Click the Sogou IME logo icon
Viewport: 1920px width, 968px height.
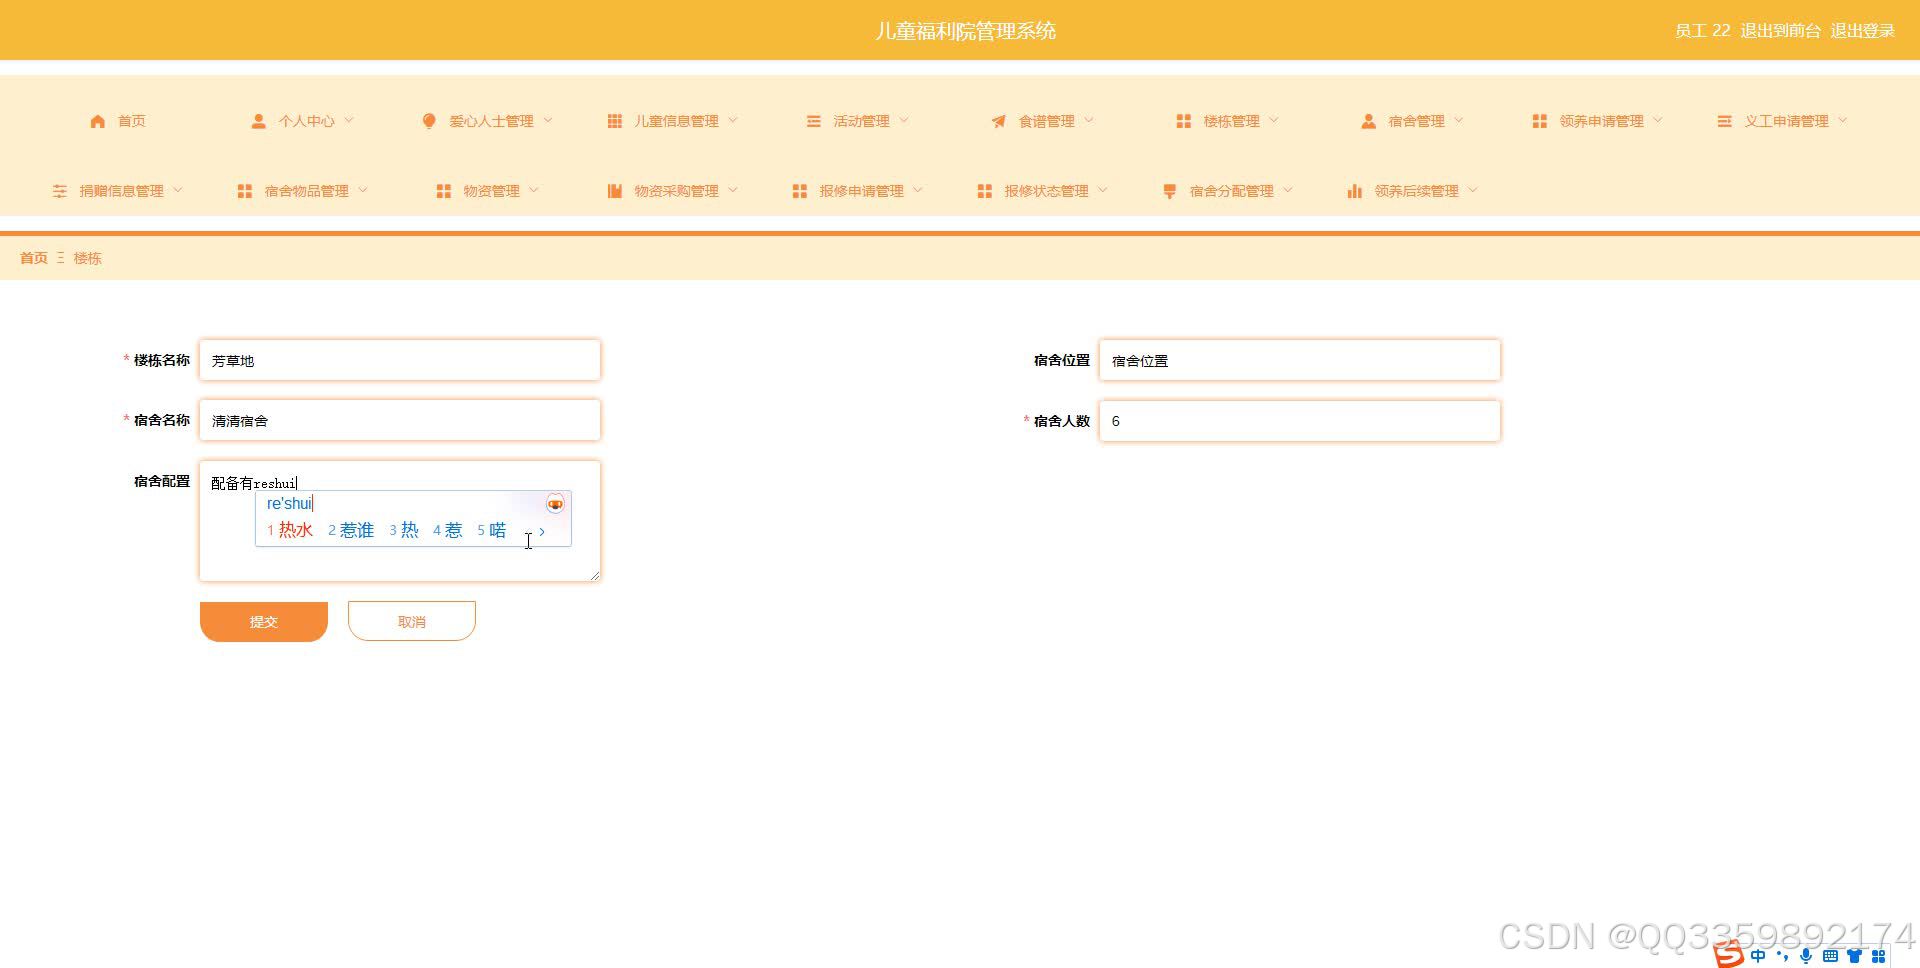(1729, 955)
